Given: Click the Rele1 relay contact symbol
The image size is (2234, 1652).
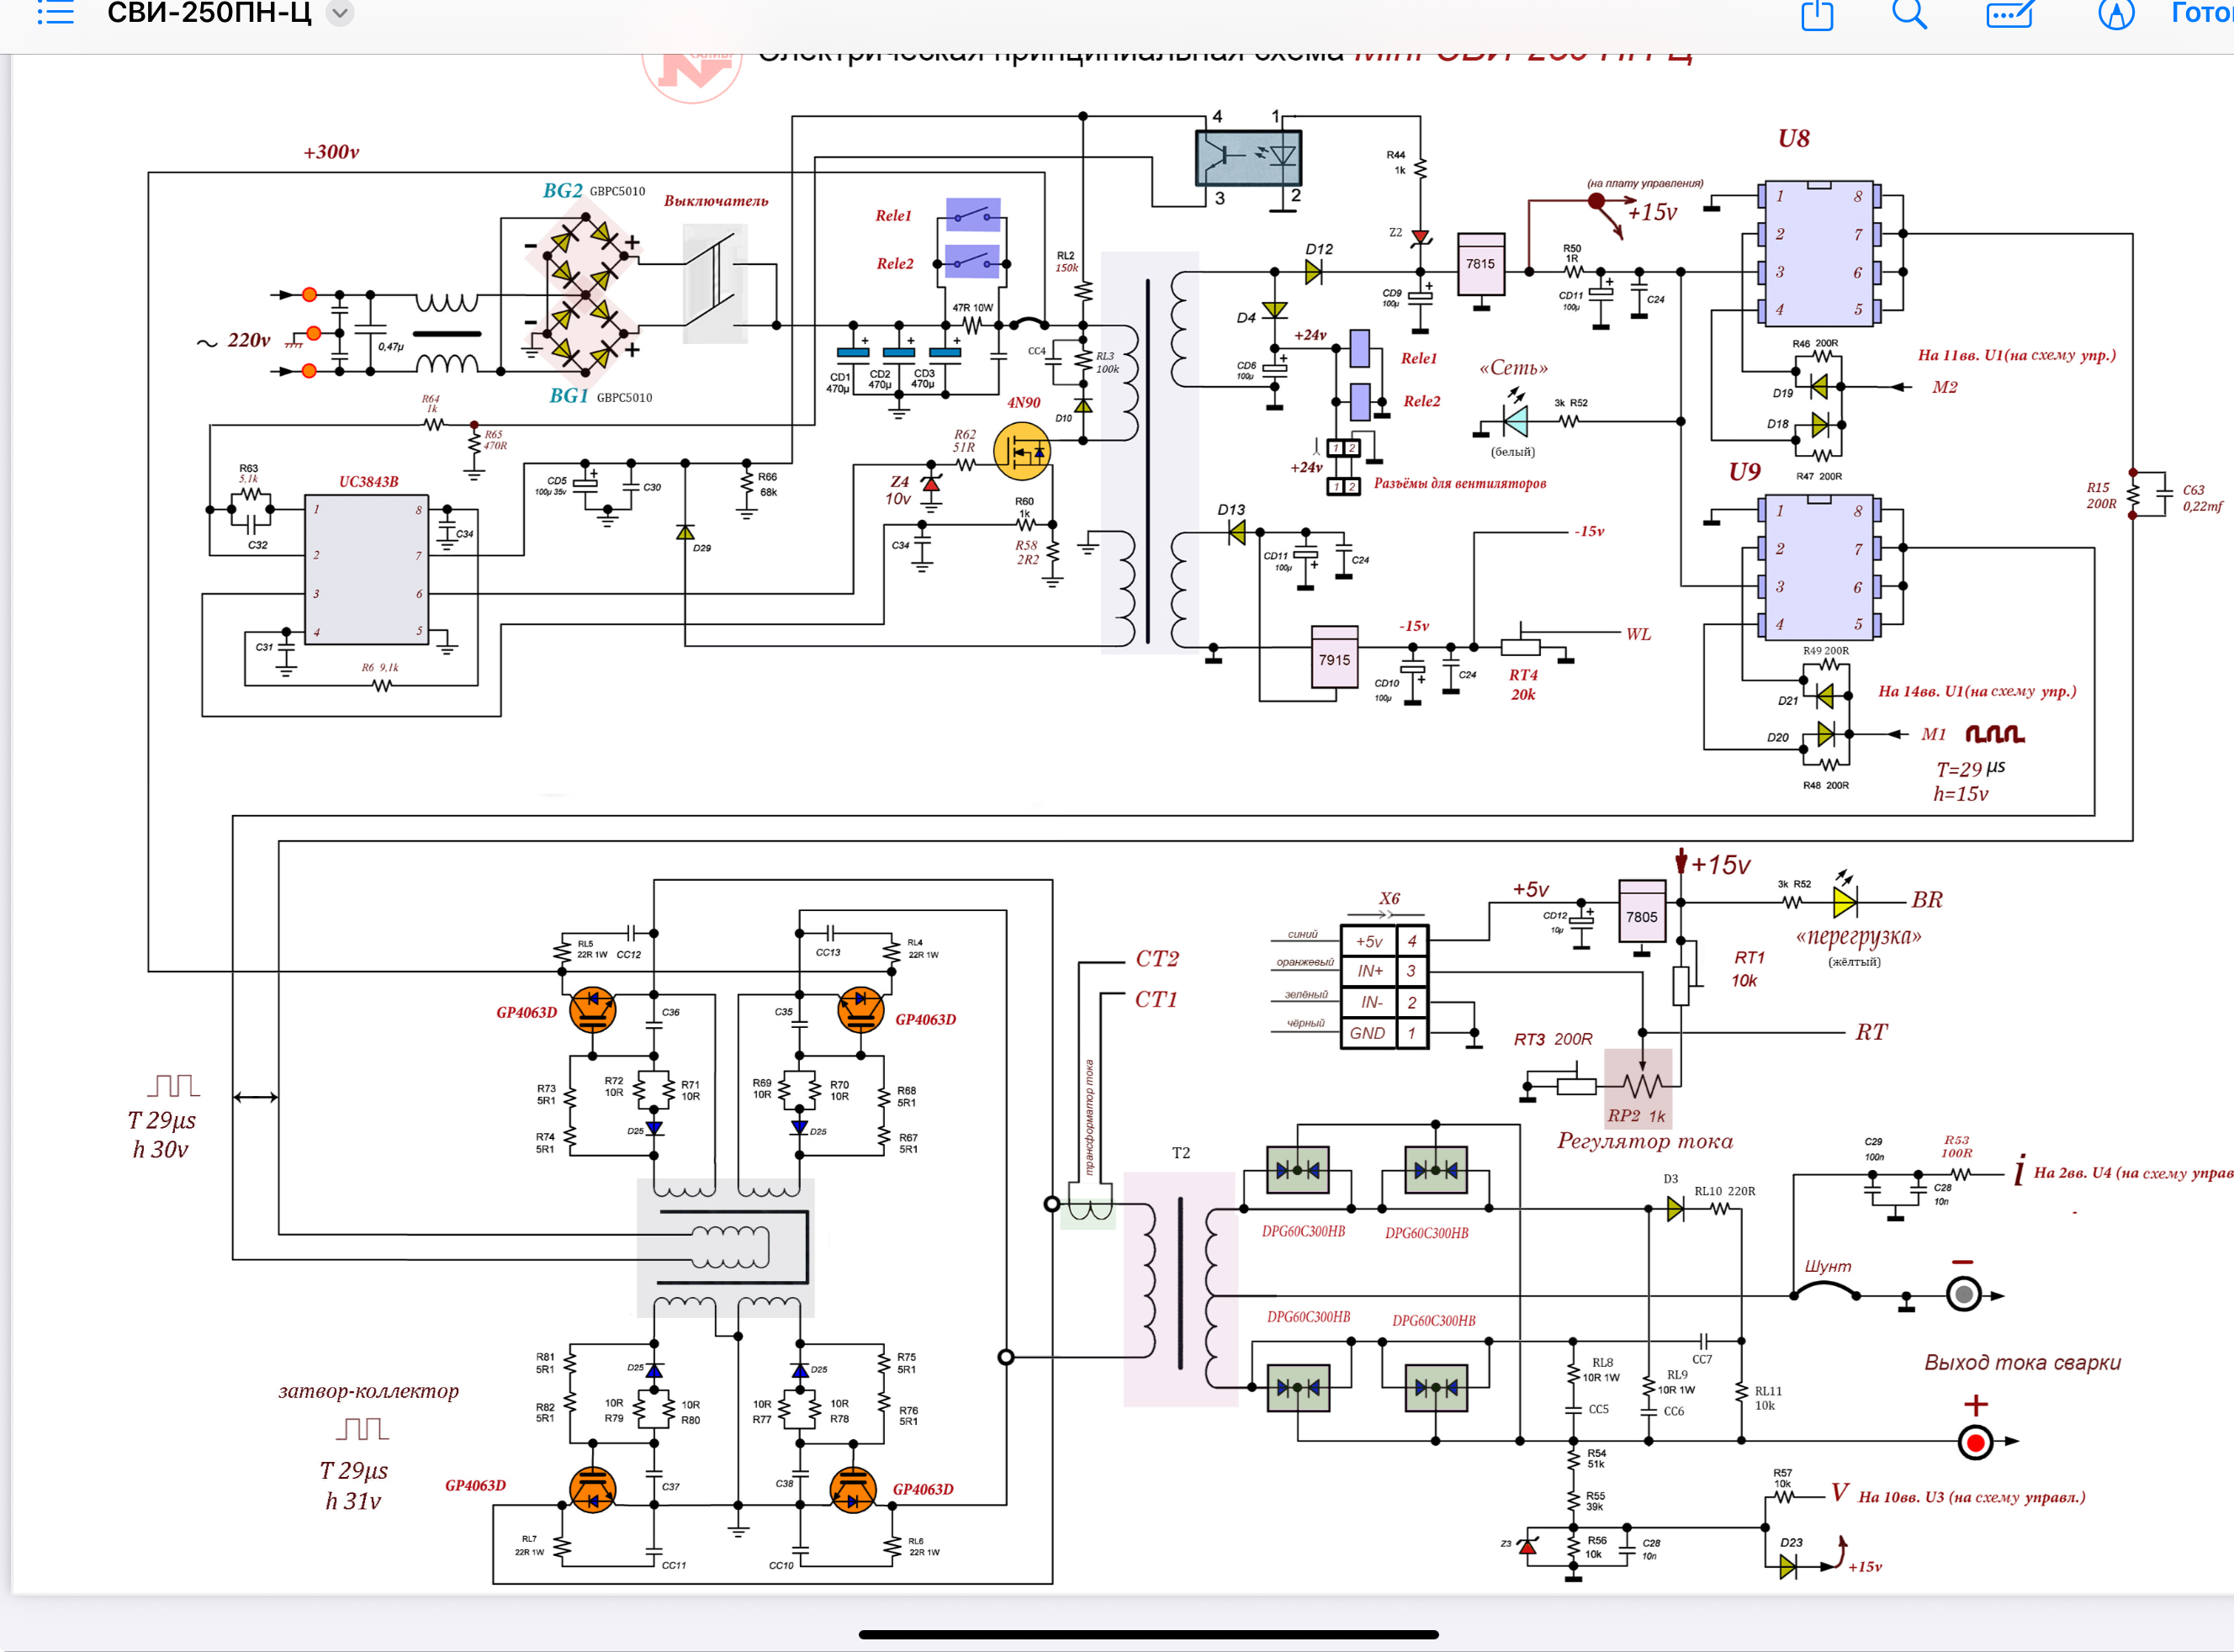Looking at the screenshot, I should click(x=972, y=215).
